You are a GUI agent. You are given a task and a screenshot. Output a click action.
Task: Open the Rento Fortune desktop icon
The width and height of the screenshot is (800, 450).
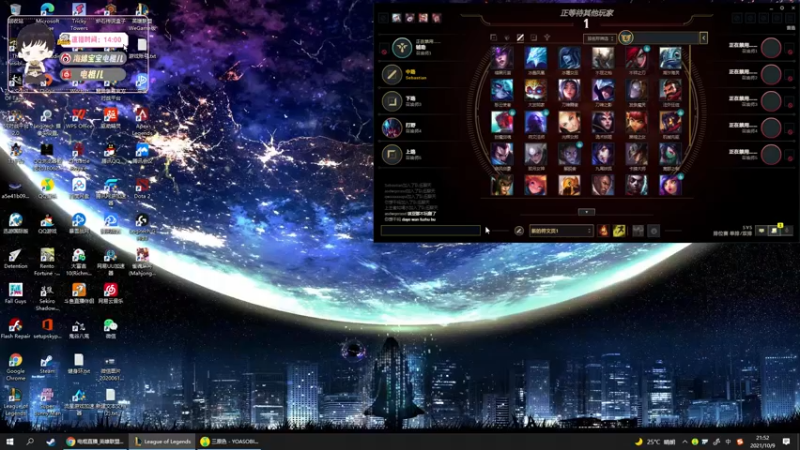pos(47,261)
